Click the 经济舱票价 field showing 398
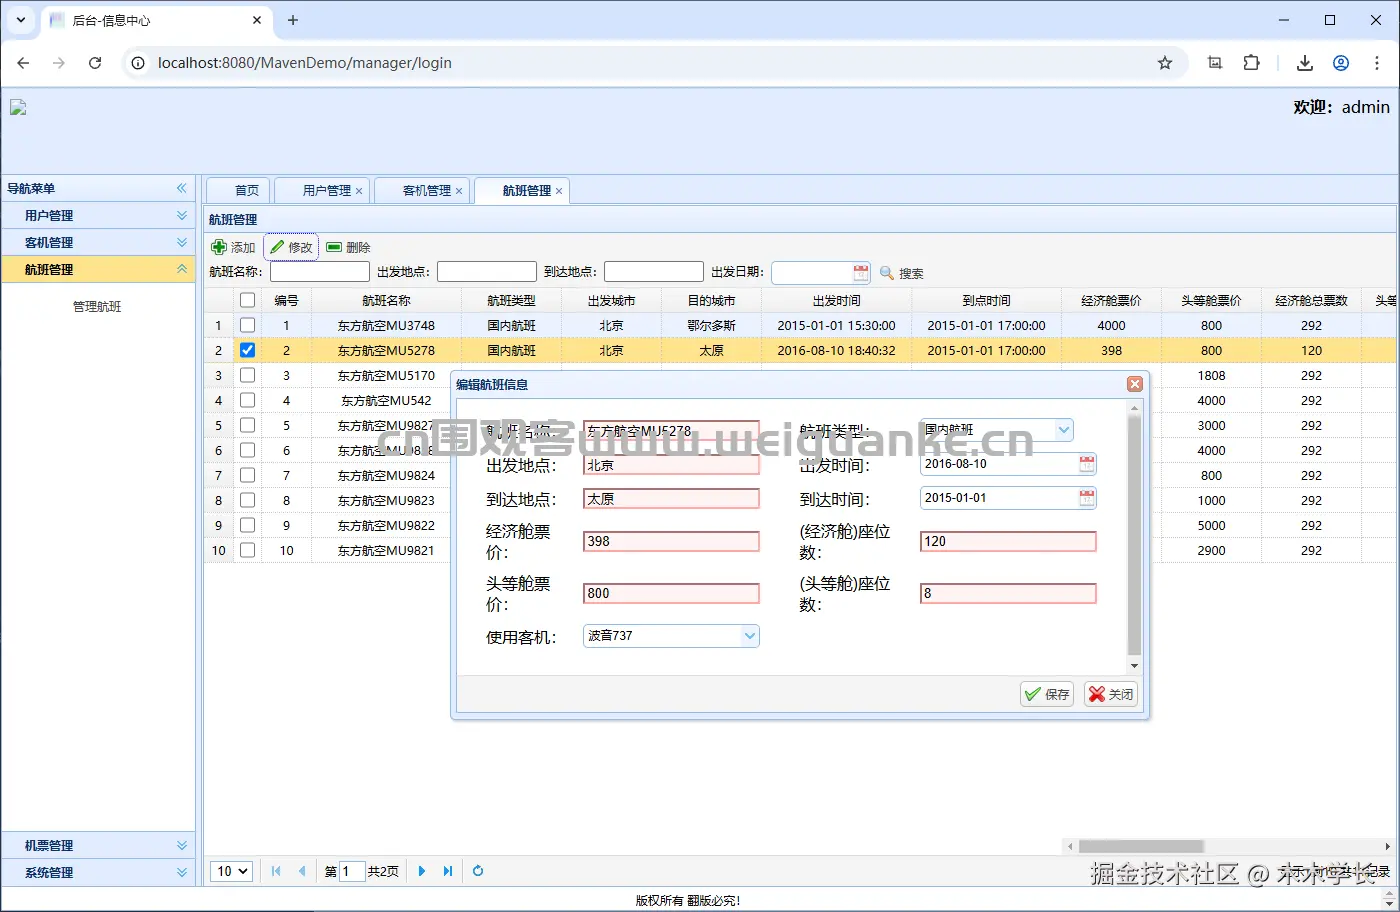The image size is (1400, 912). click(x=671, y=541)
